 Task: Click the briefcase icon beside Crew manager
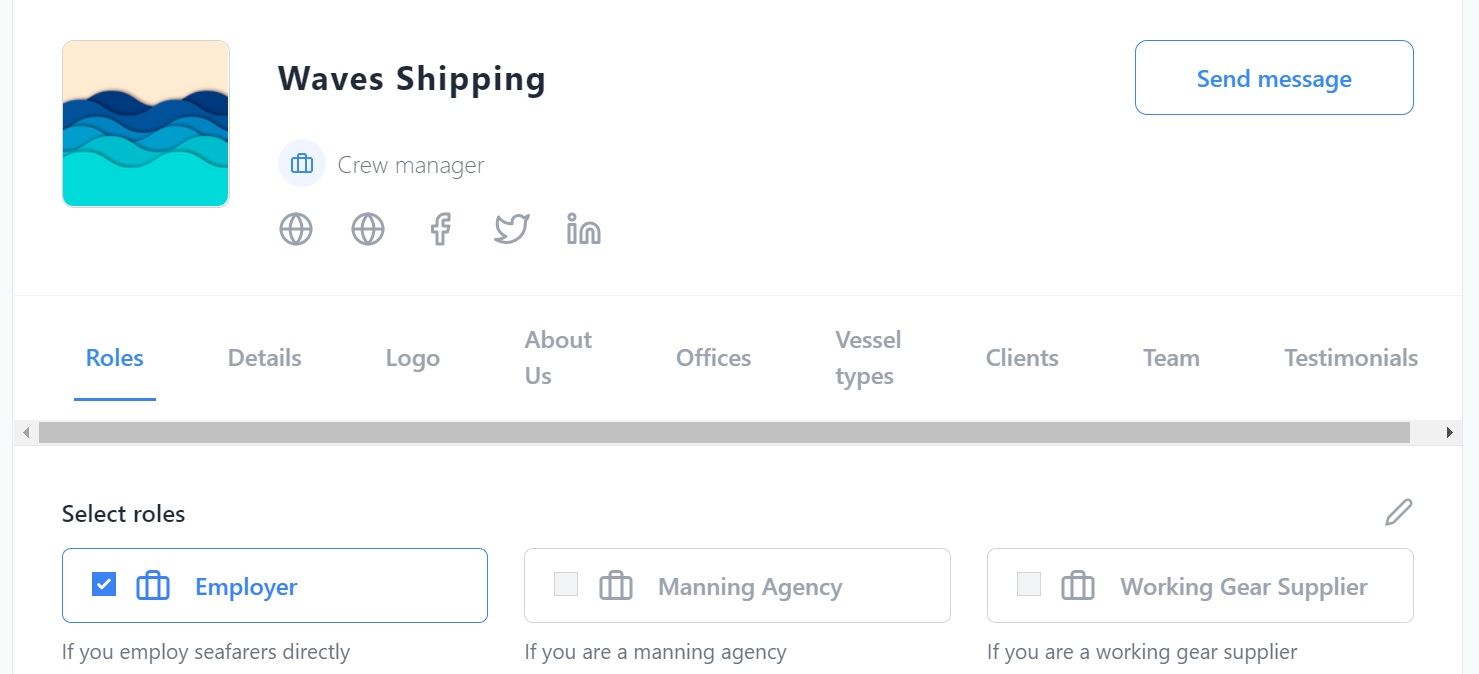302,164
